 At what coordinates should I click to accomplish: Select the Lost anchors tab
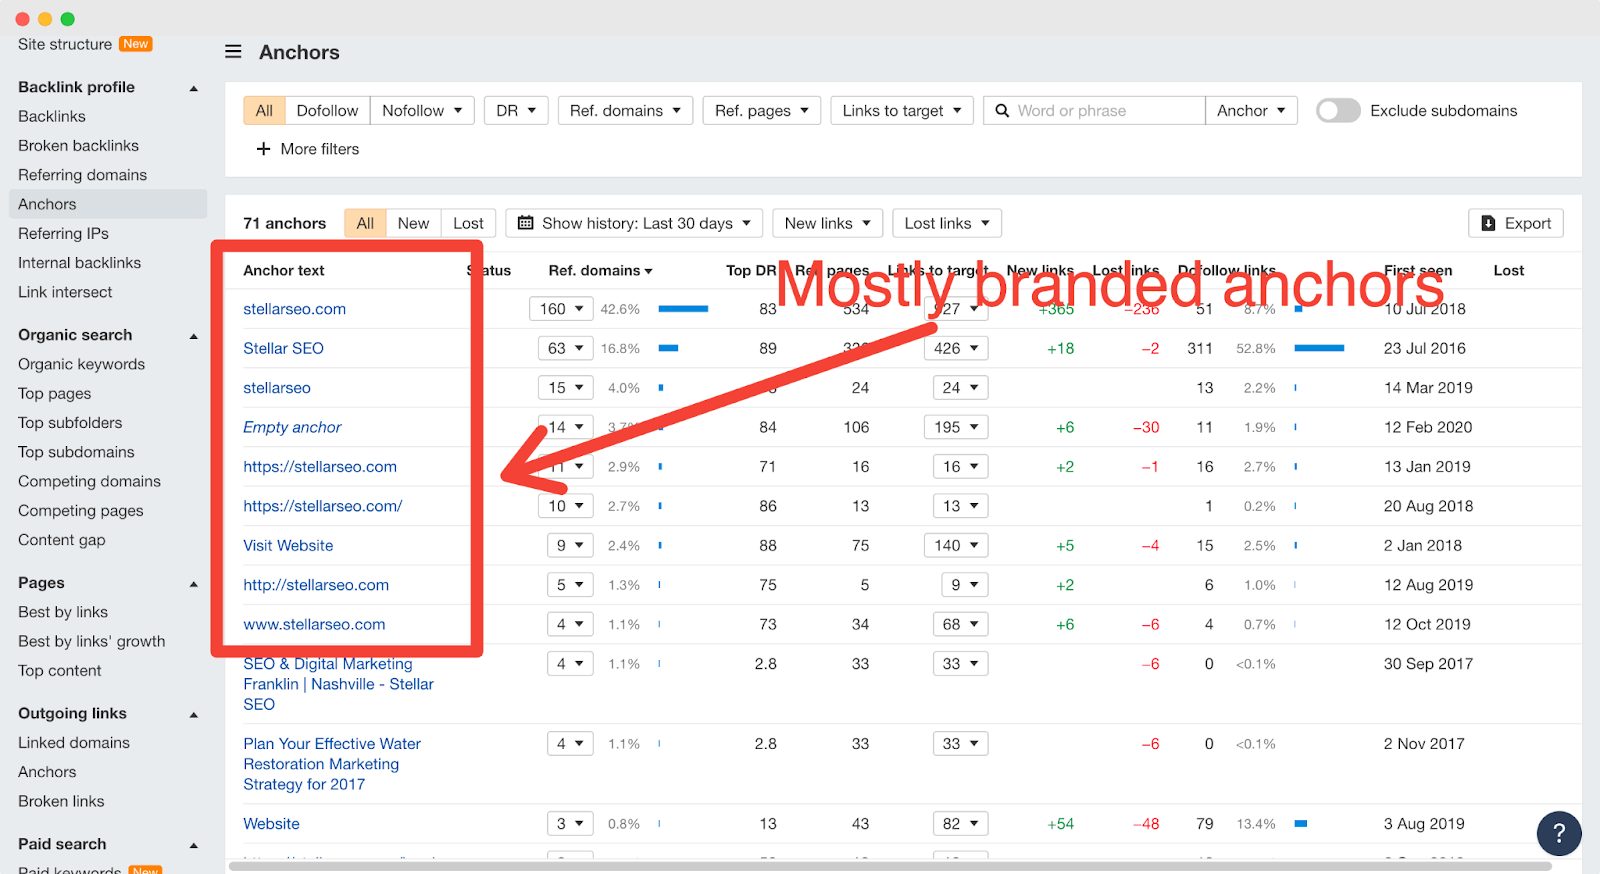(468, 223)
